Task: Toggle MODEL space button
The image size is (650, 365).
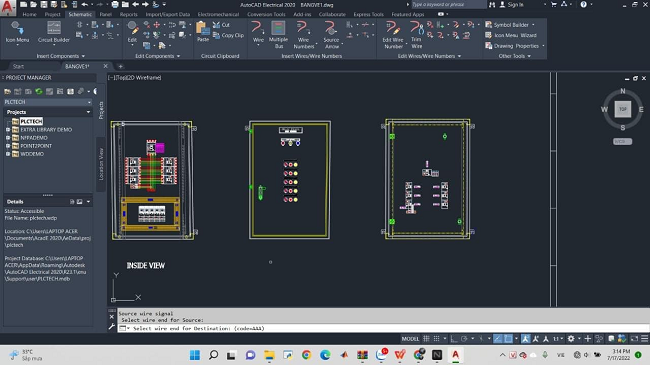Action: [410, 339]
